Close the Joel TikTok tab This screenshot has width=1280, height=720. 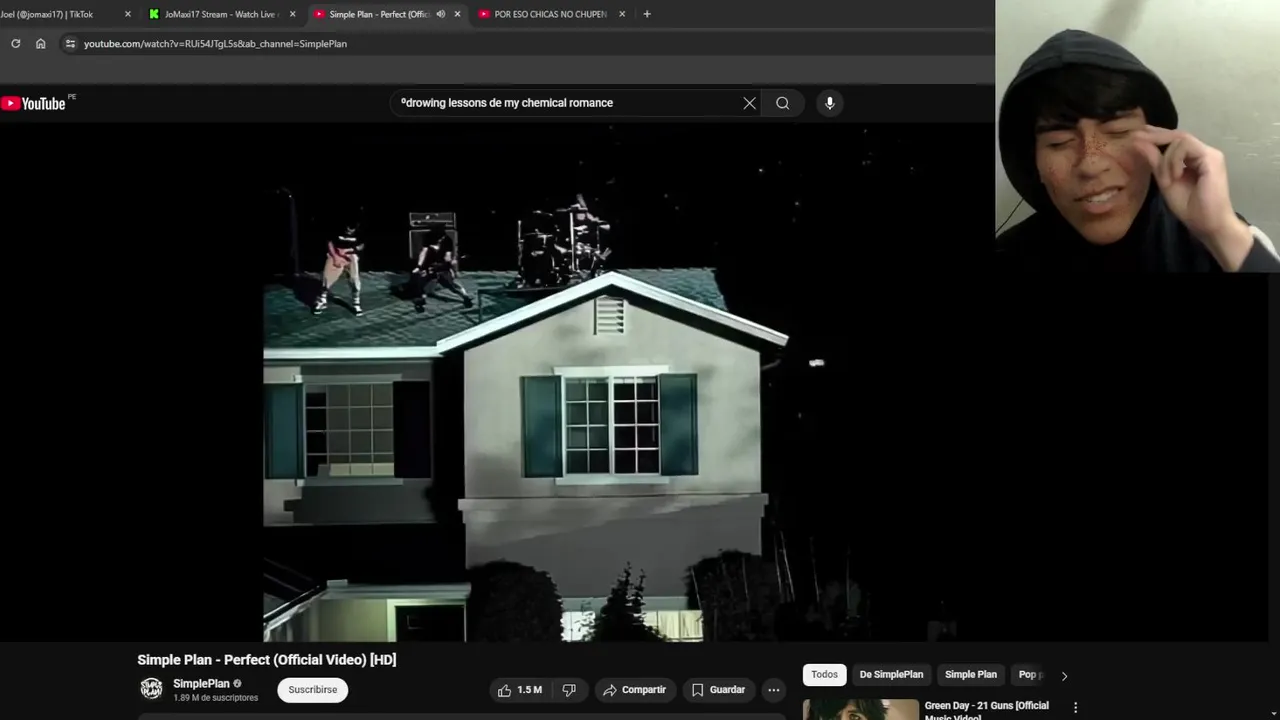[127, 14]
